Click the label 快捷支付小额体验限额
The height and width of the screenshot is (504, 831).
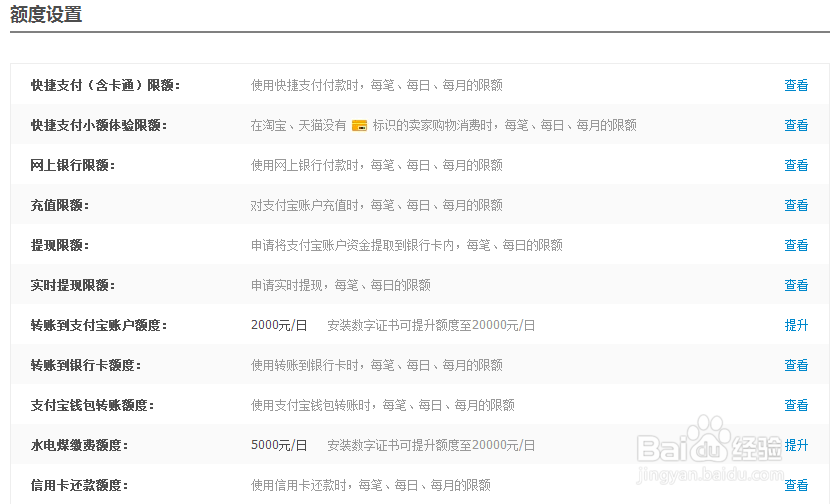(99, 126)
